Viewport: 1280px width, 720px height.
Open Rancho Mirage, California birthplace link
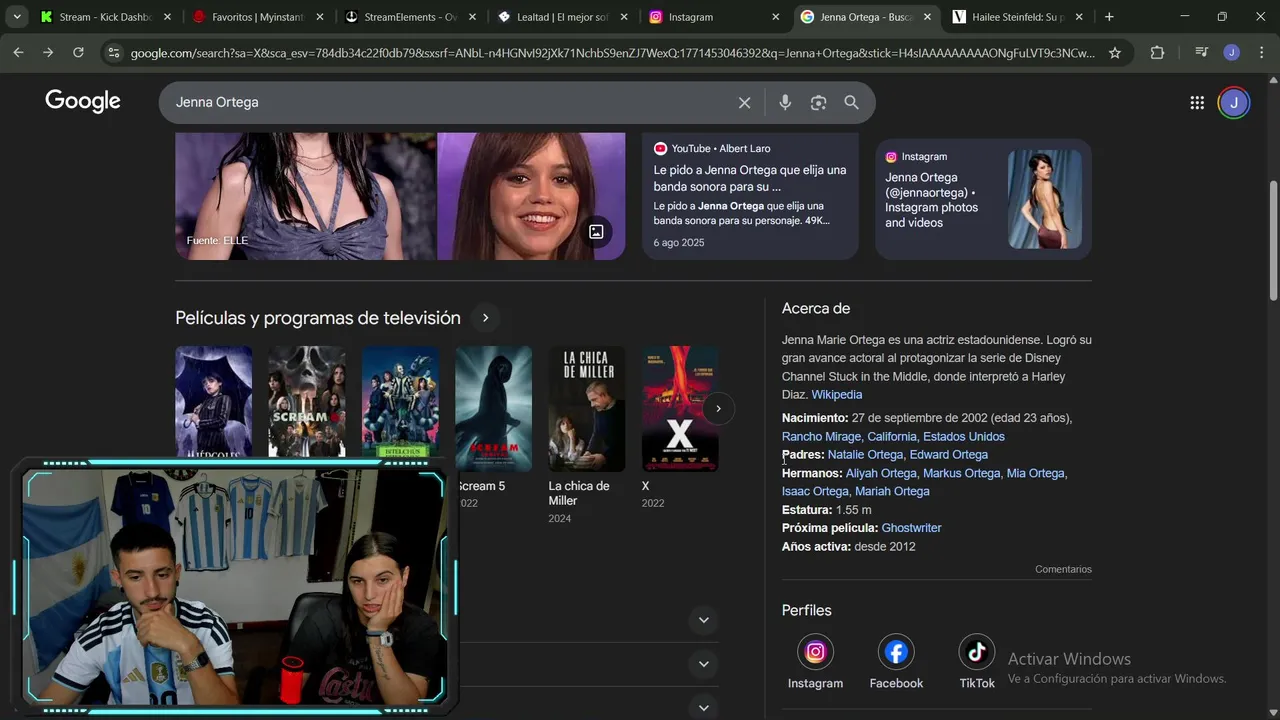[x=893, y=437]
